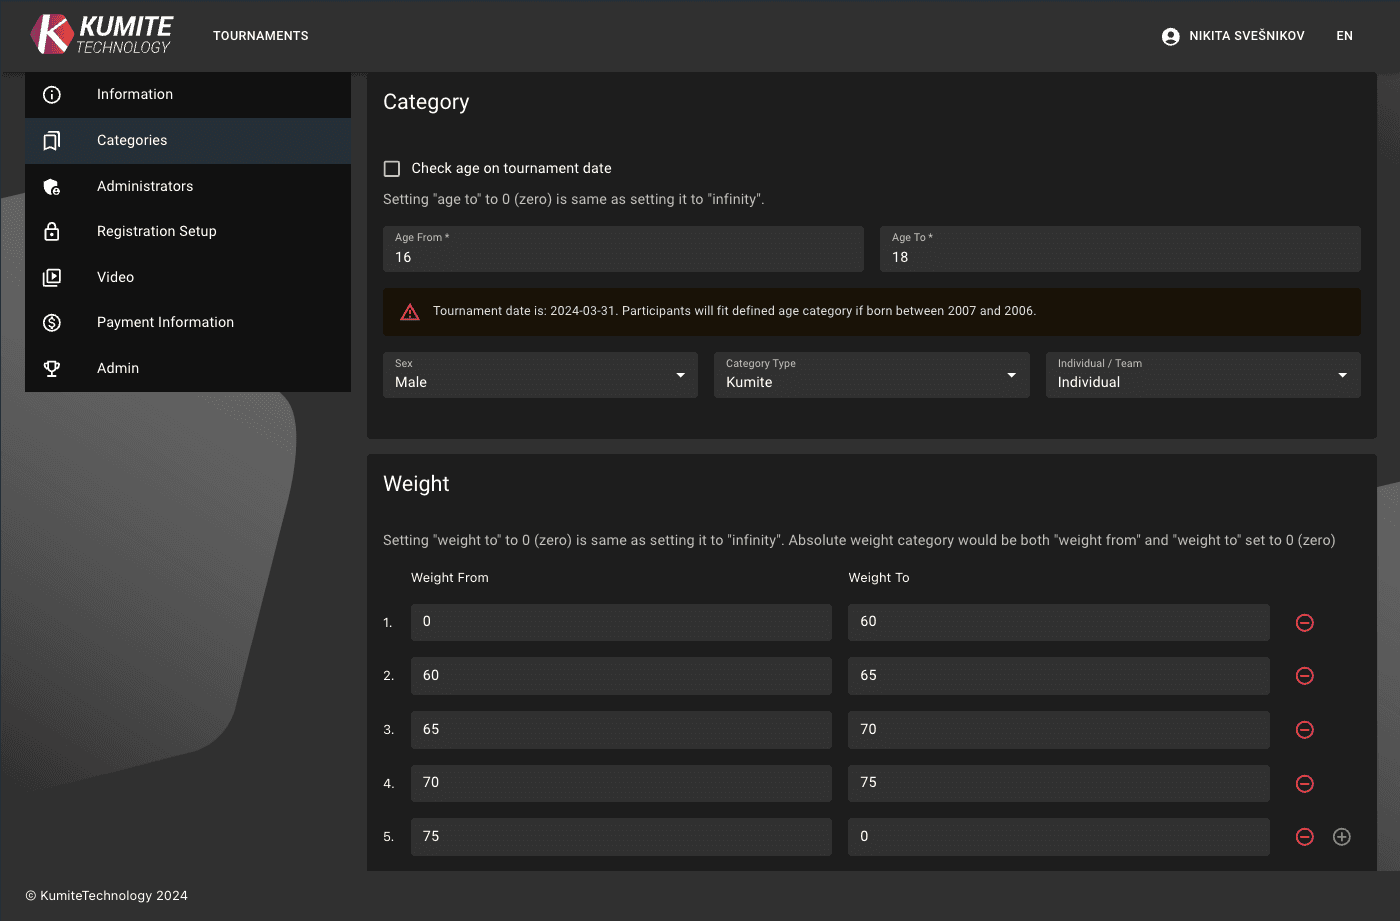The height and width of the screenshot is (921, 1400).
Task: Enable the Check age on tournament date checkbox
Action: click(391, 168)
